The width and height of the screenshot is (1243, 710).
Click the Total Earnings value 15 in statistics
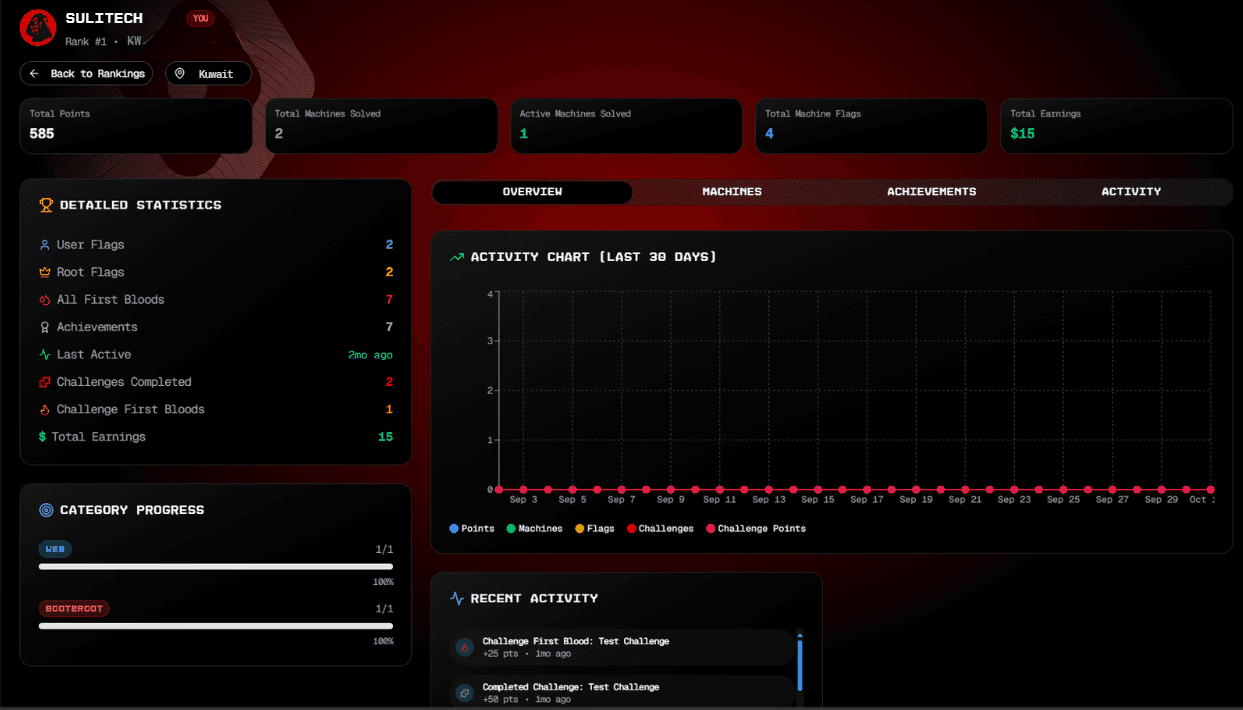pyautogui.click(x=386, y=437)
